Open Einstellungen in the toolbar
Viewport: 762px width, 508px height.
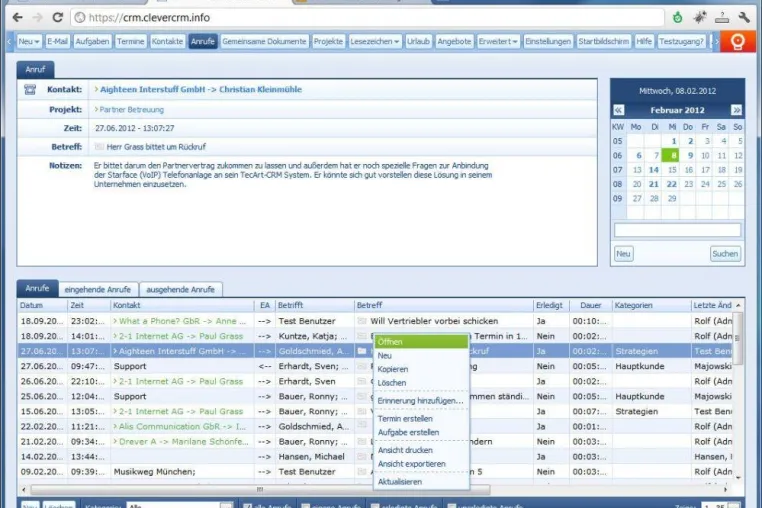tap(548, 41)
